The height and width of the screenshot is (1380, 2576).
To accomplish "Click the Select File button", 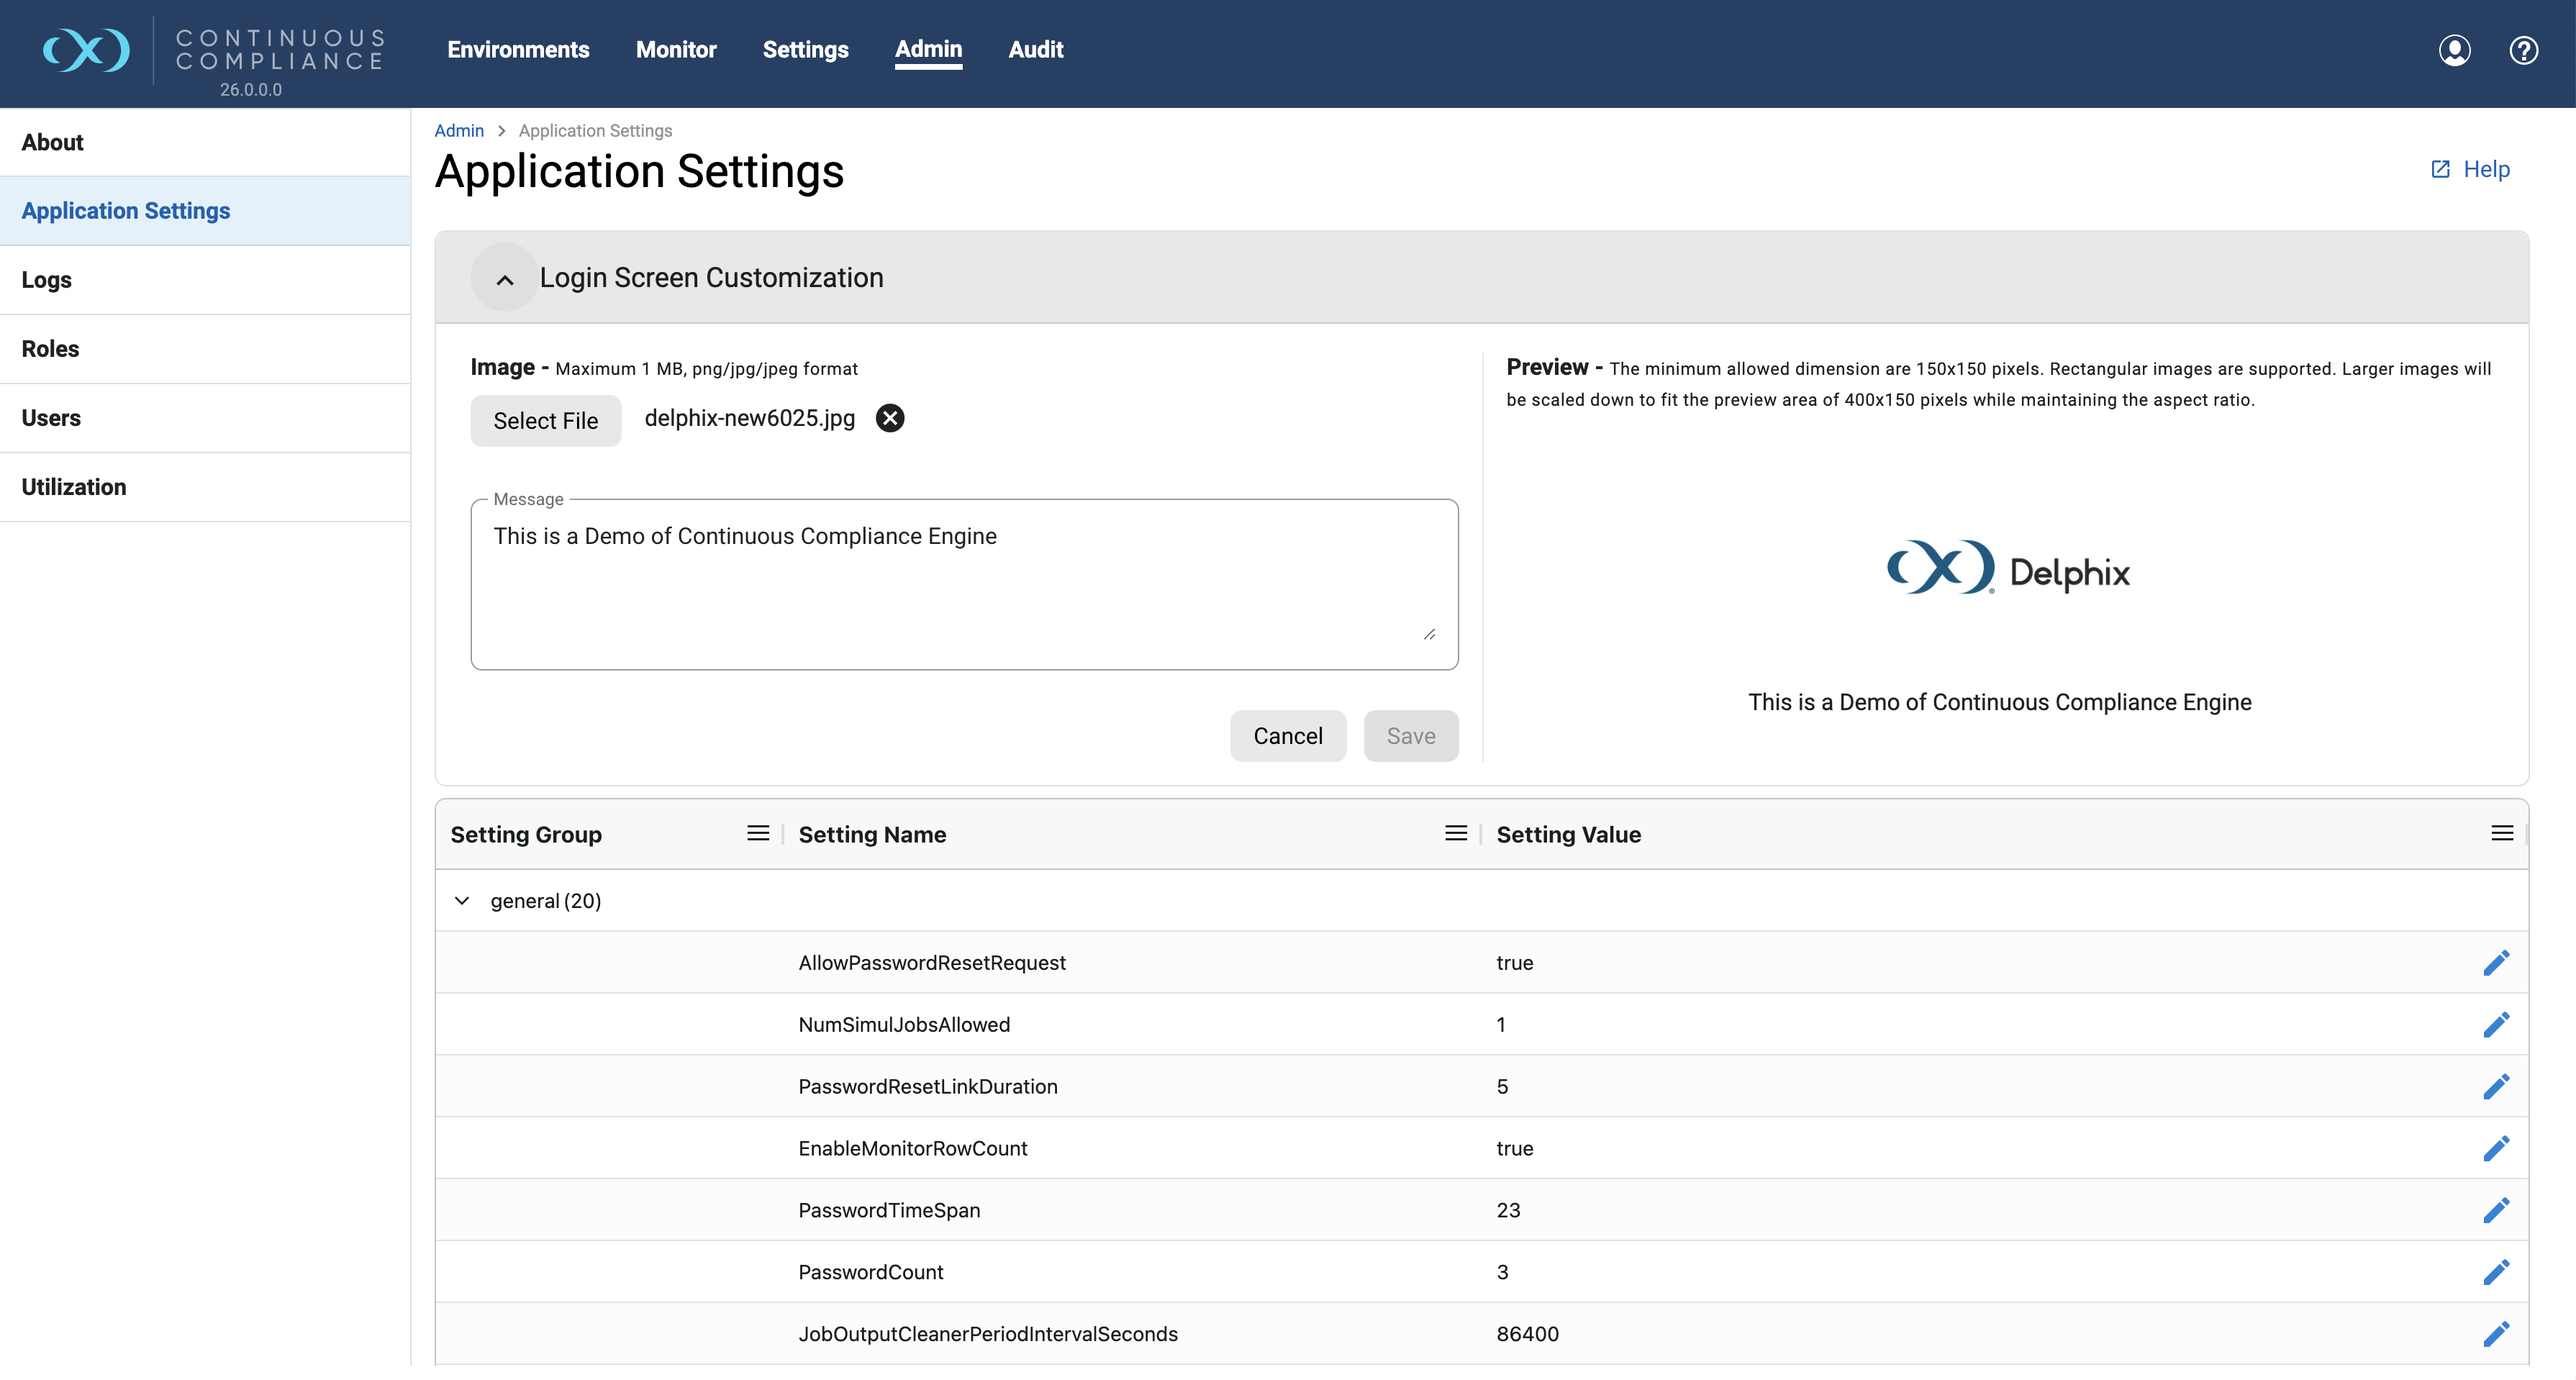I will coord(545,421).
